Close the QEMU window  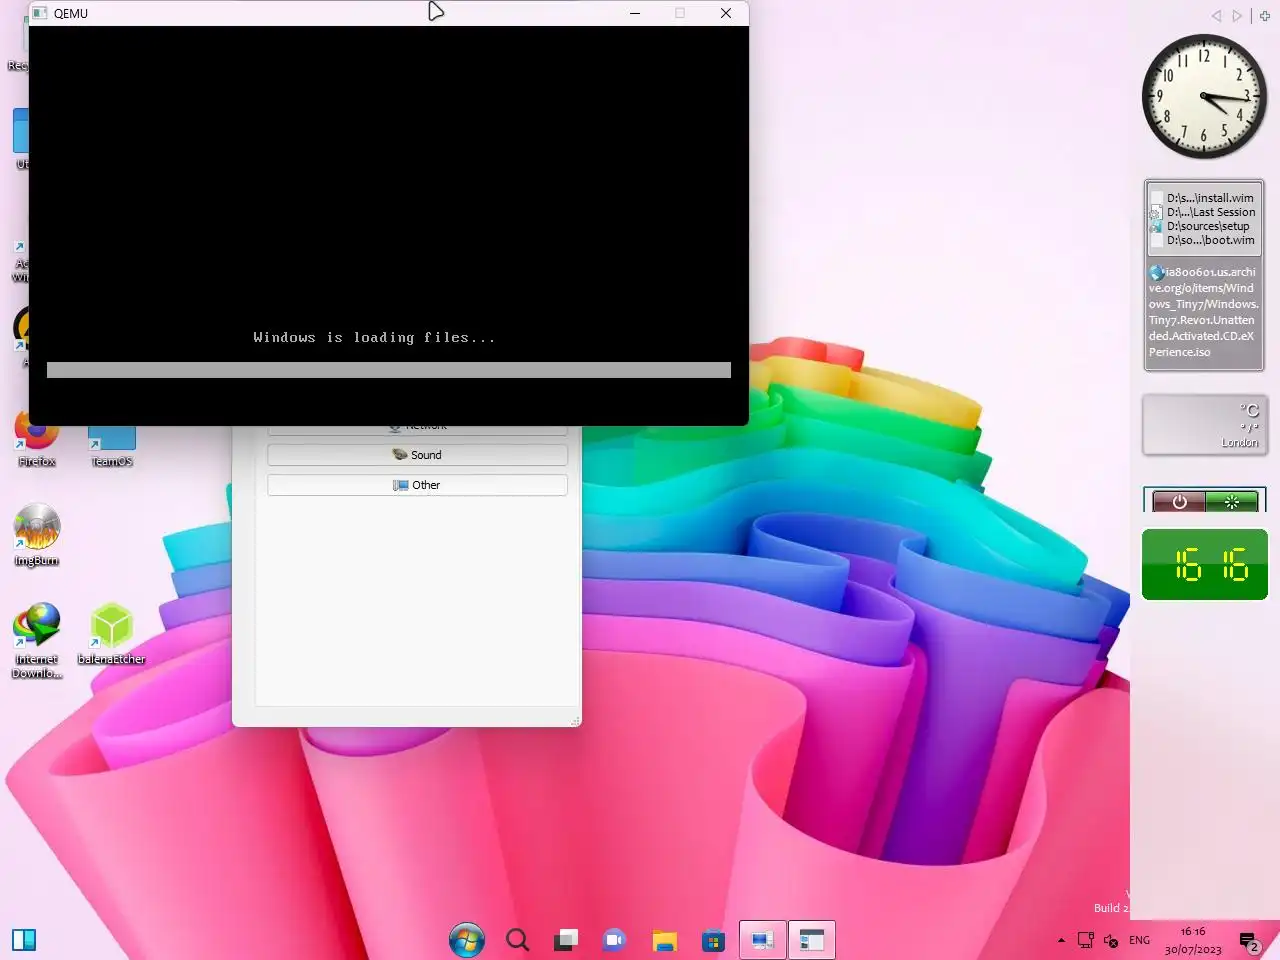(726, 13)
